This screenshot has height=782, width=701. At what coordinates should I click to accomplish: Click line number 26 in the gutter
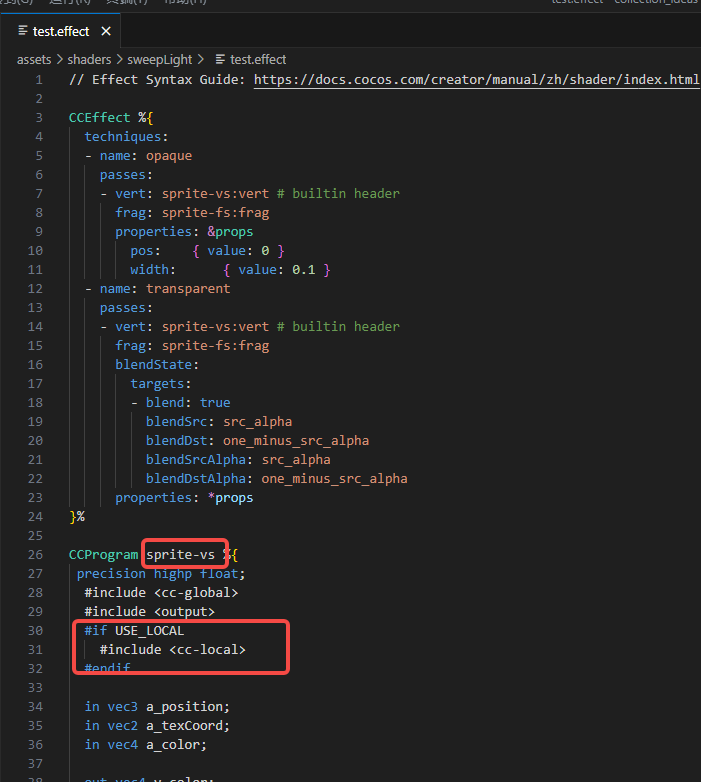35,555
